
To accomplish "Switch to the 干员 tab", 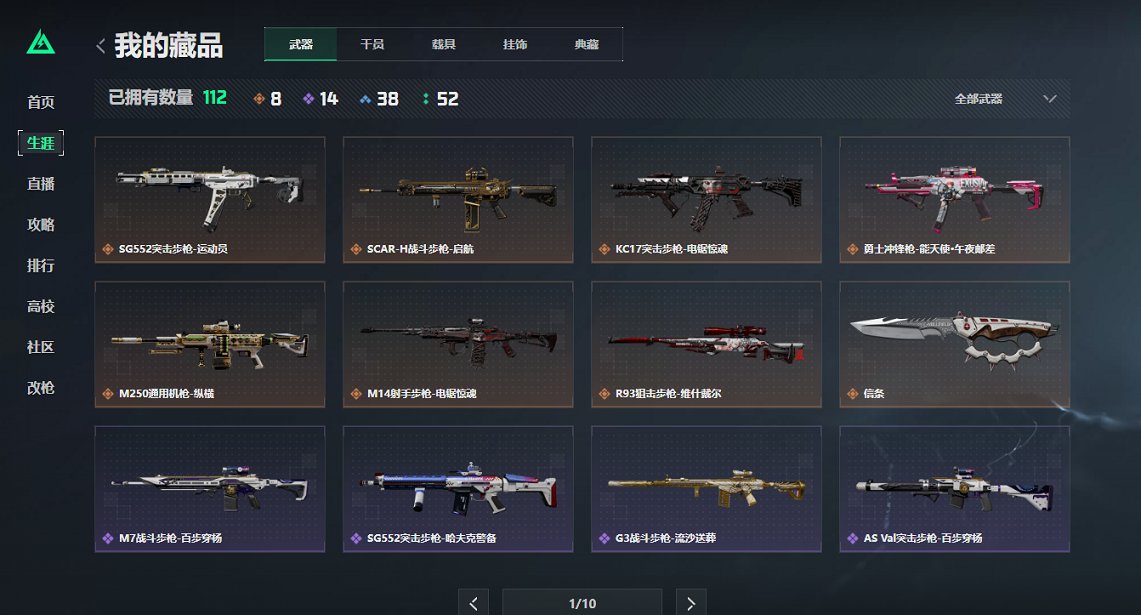I will point(372,44).
